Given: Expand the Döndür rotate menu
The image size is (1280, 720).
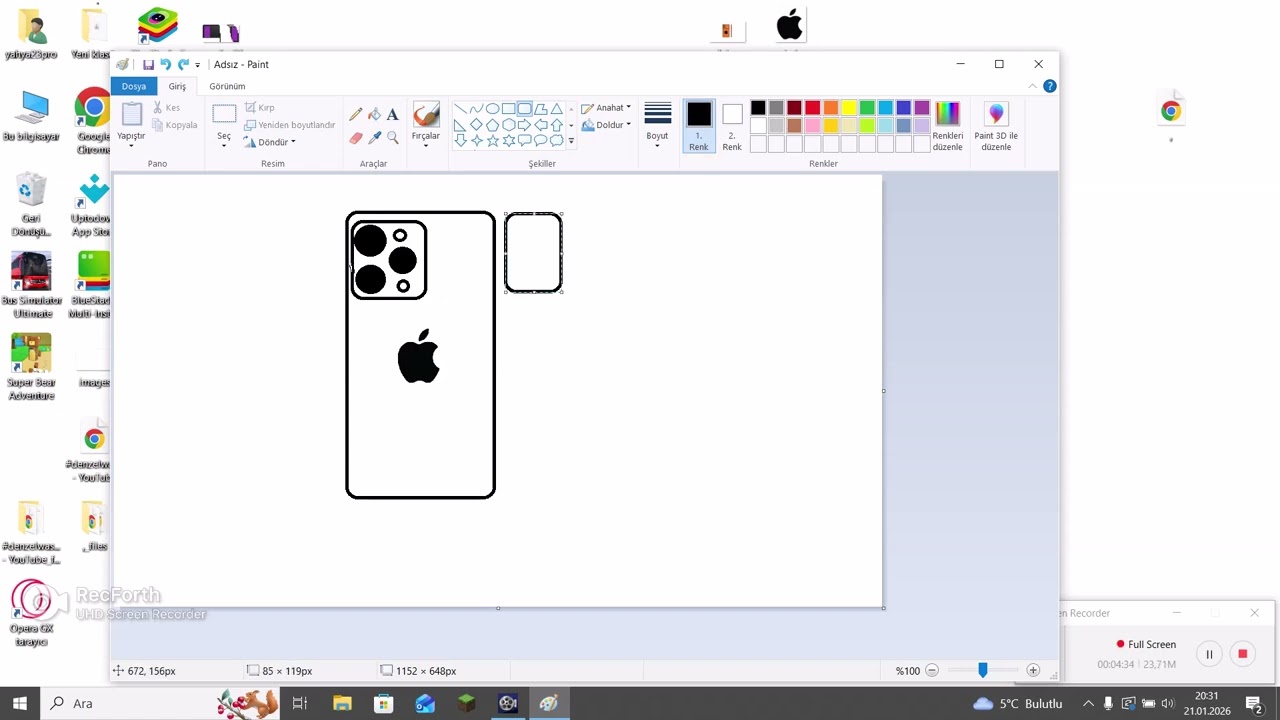Looking at the screenshot, I should [x=270, y=142].
